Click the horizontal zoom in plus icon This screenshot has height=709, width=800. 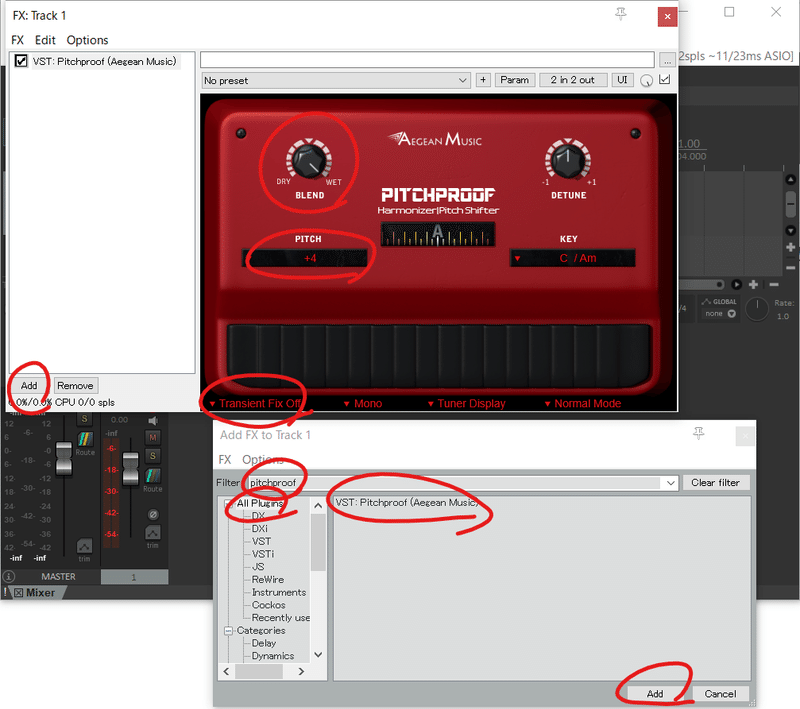pos(754,284)
